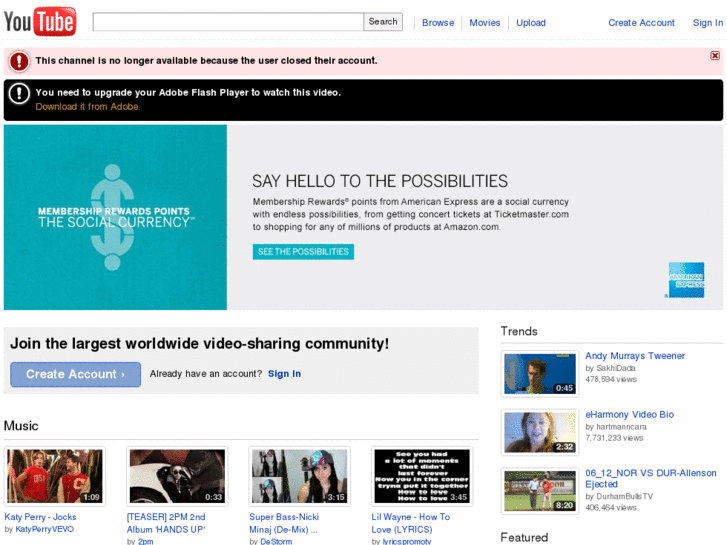Screen dimensions: 727x545
Task: Click the 7,731,233 views text
Action: [614, 438]
